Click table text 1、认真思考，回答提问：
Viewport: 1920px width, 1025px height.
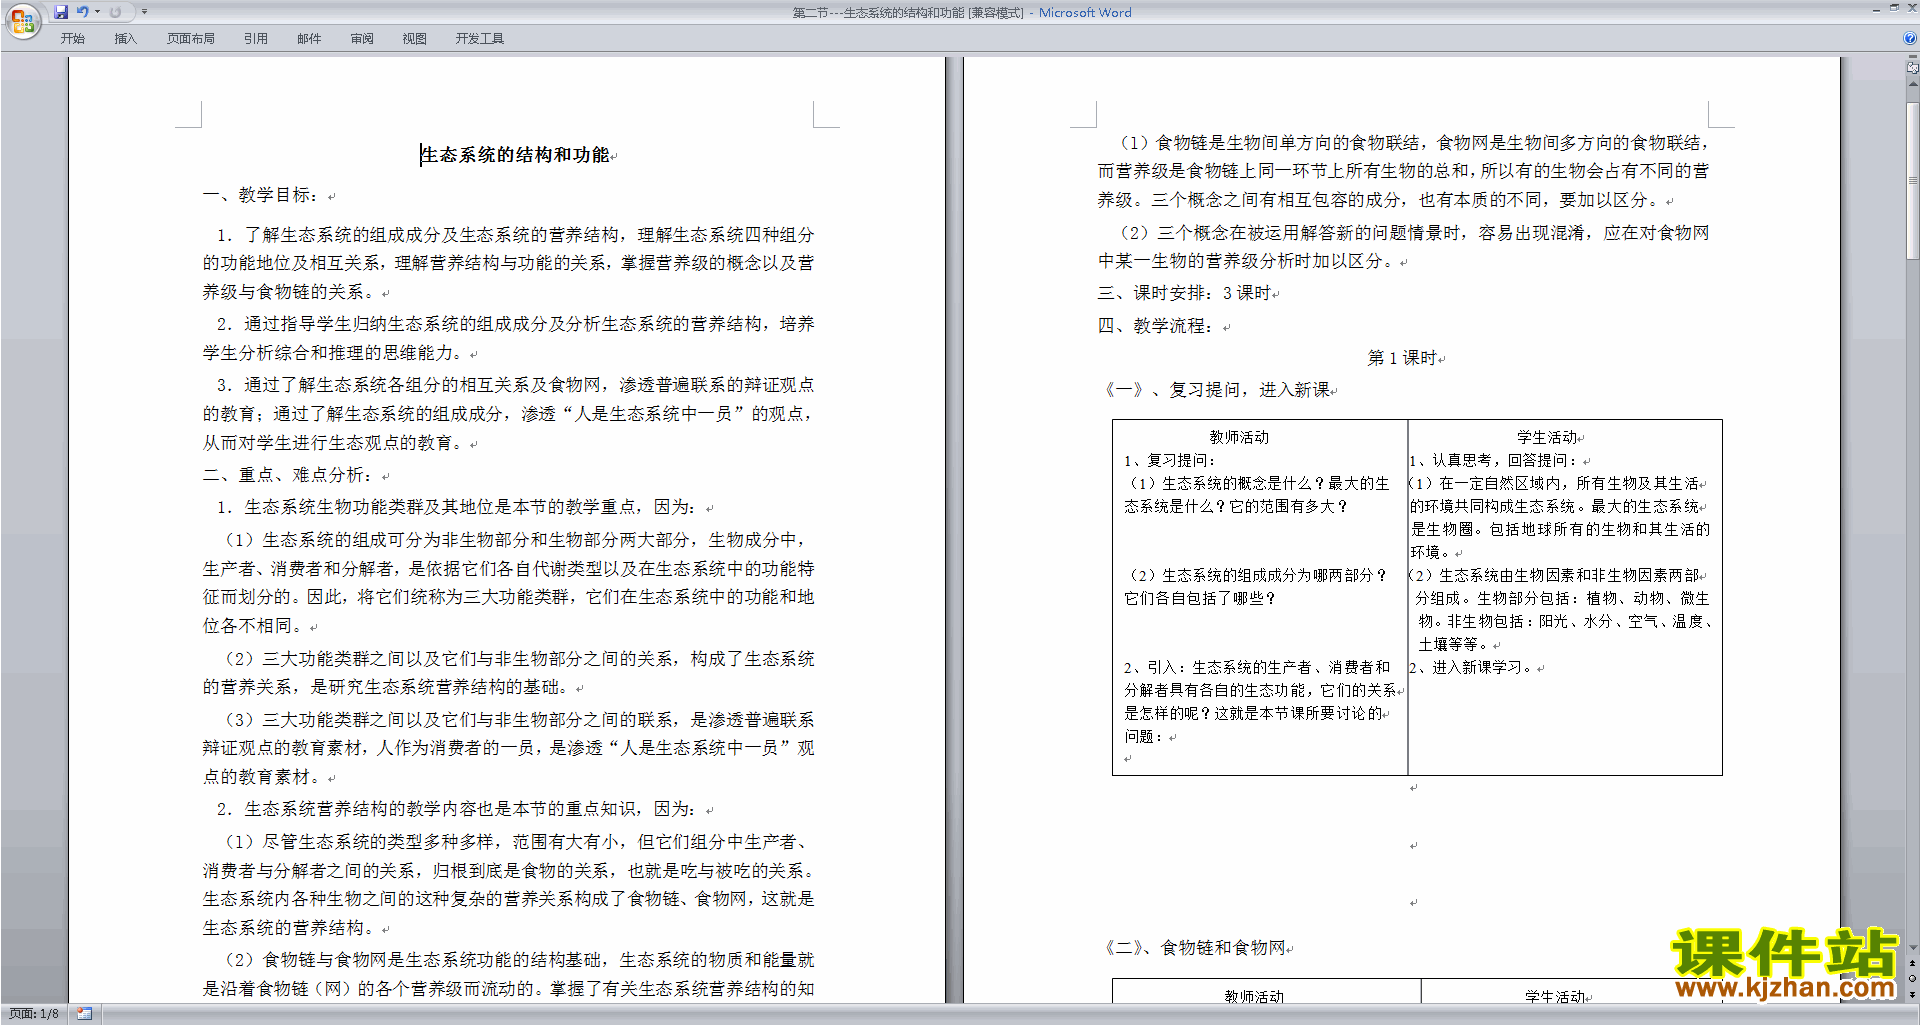(1494, 460)
